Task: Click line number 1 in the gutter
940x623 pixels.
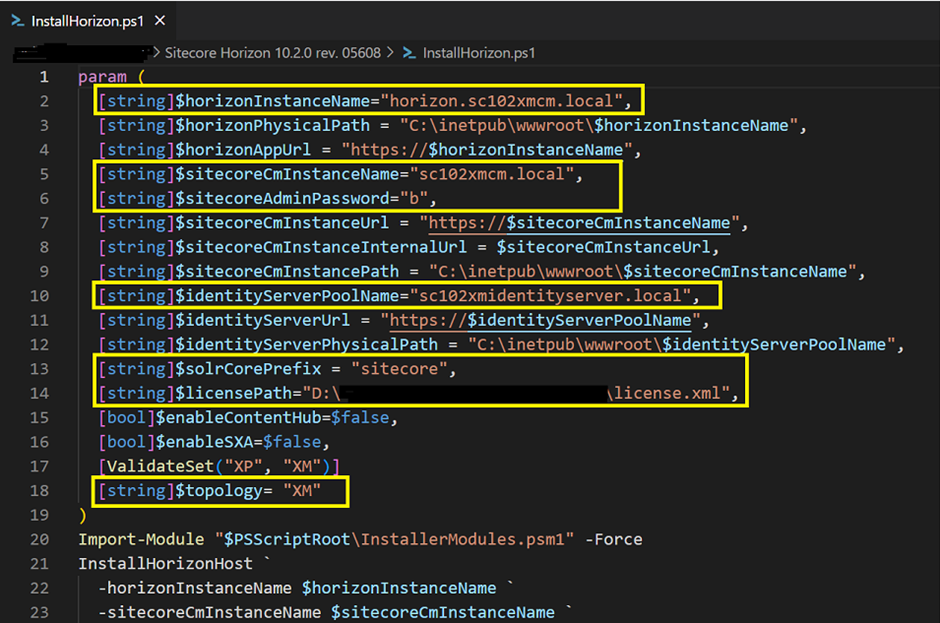Action: pos(44,77)
